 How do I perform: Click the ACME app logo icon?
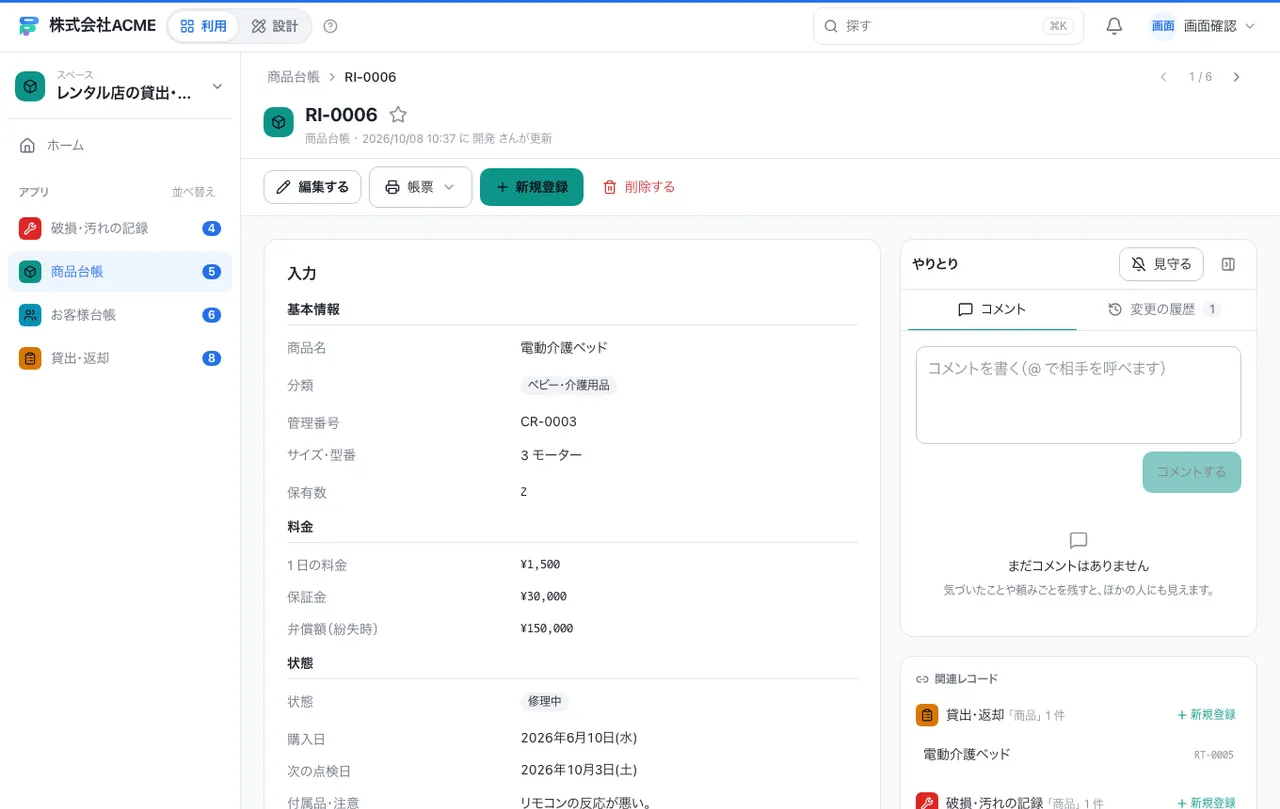28,26
